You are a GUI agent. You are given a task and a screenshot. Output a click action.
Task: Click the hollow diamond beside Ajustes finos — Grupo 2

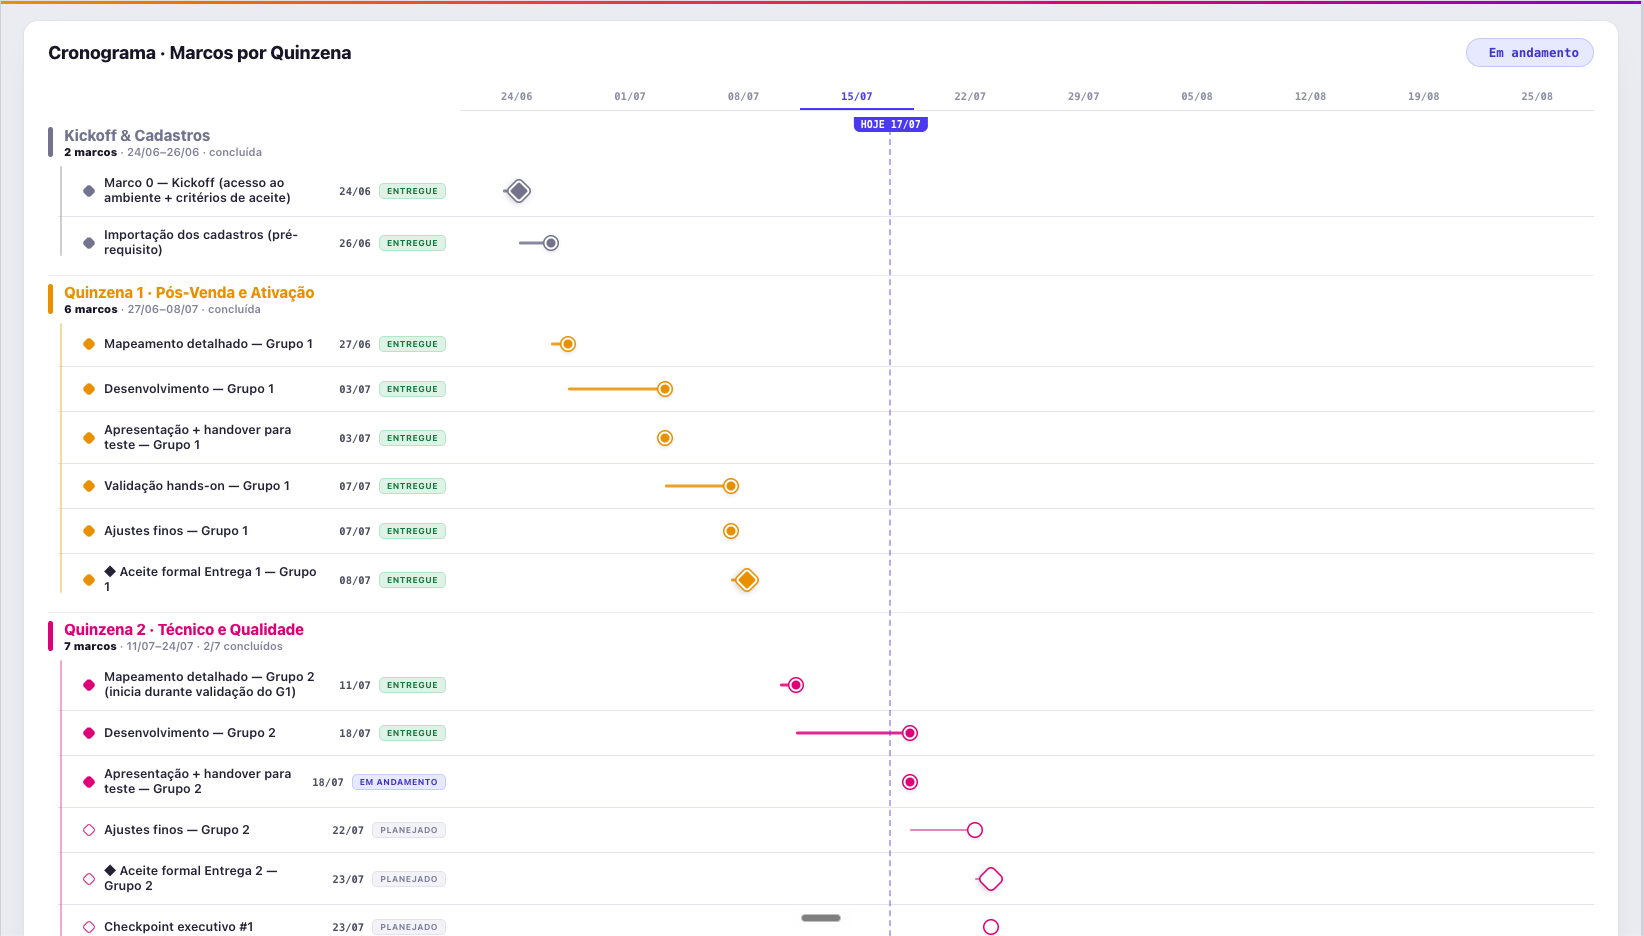click(89, 830)
